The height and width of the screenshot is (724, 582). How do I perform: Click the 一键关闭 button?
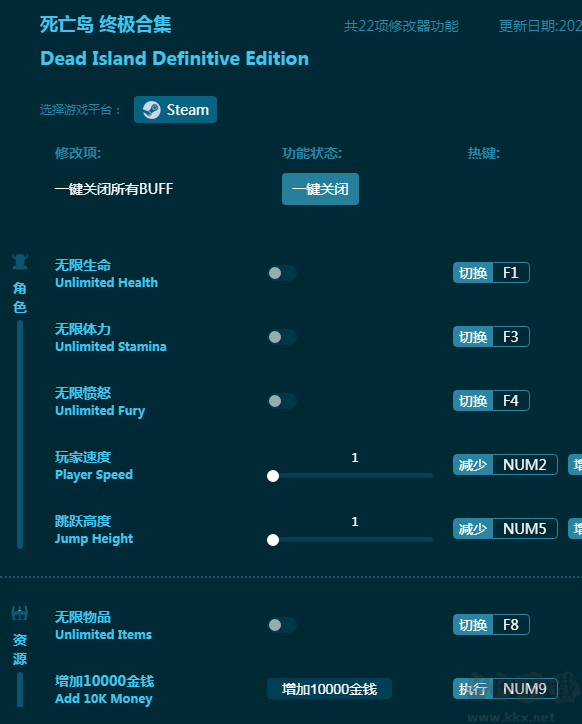click(320, 189)
